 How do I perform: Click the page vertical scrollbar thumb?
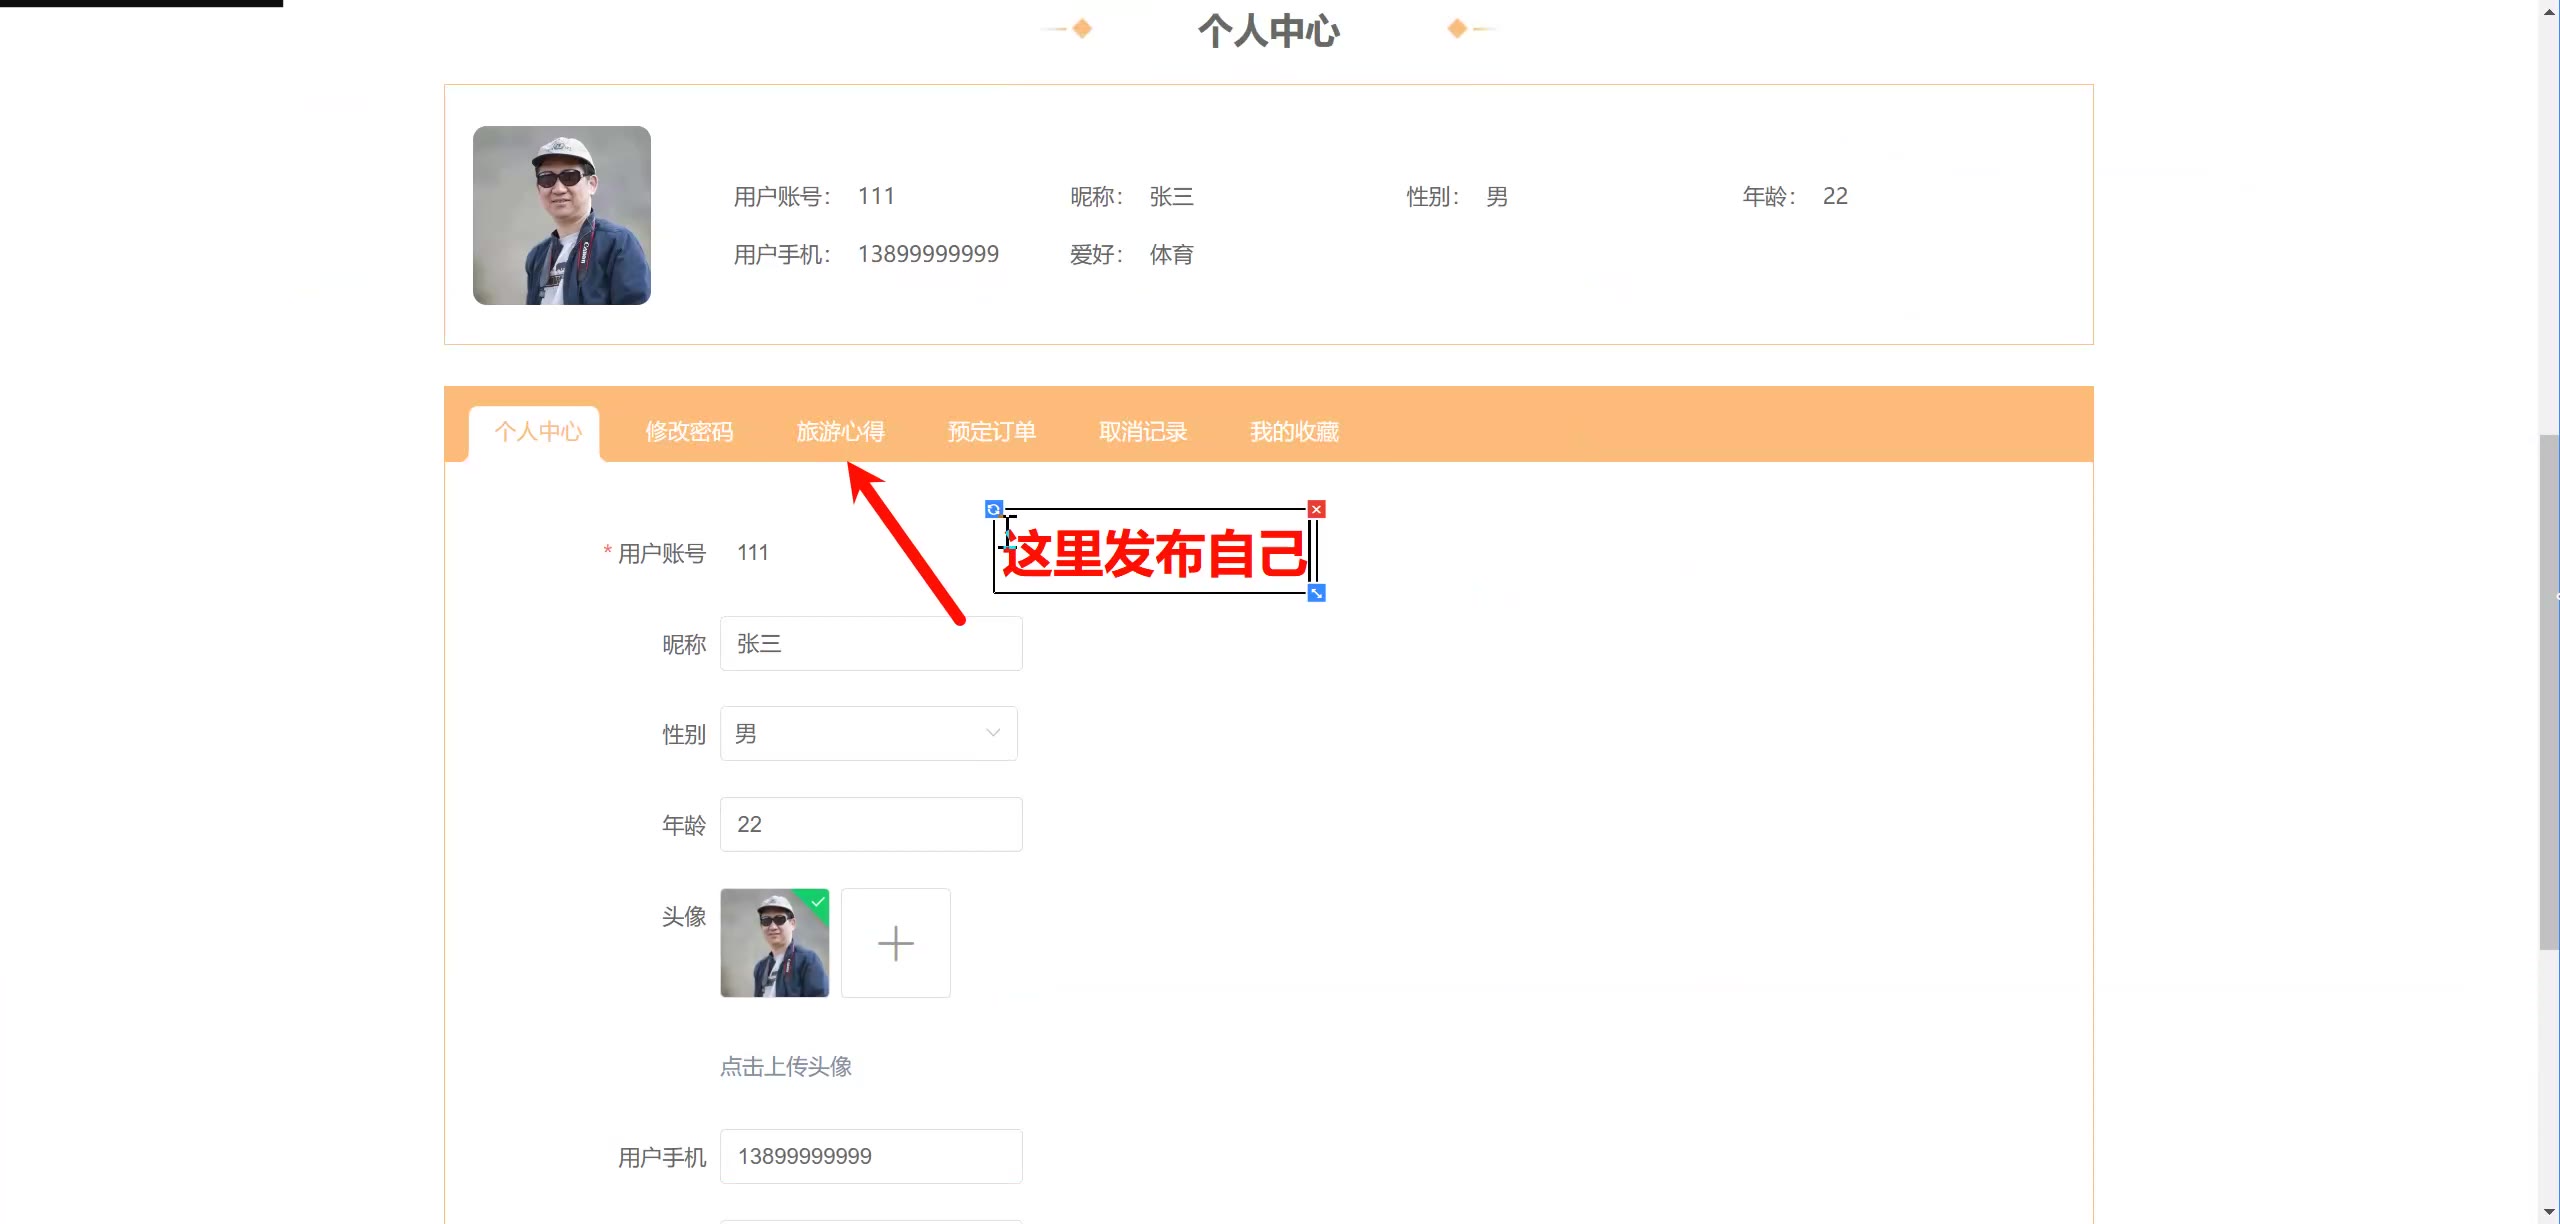(2549, 690)
